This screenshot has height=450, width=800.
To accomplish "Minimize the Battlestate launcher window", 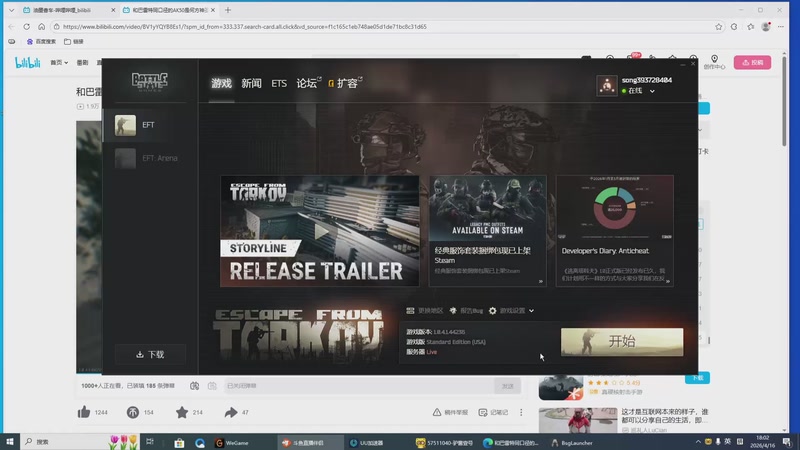I will click(x=683, y=64).
